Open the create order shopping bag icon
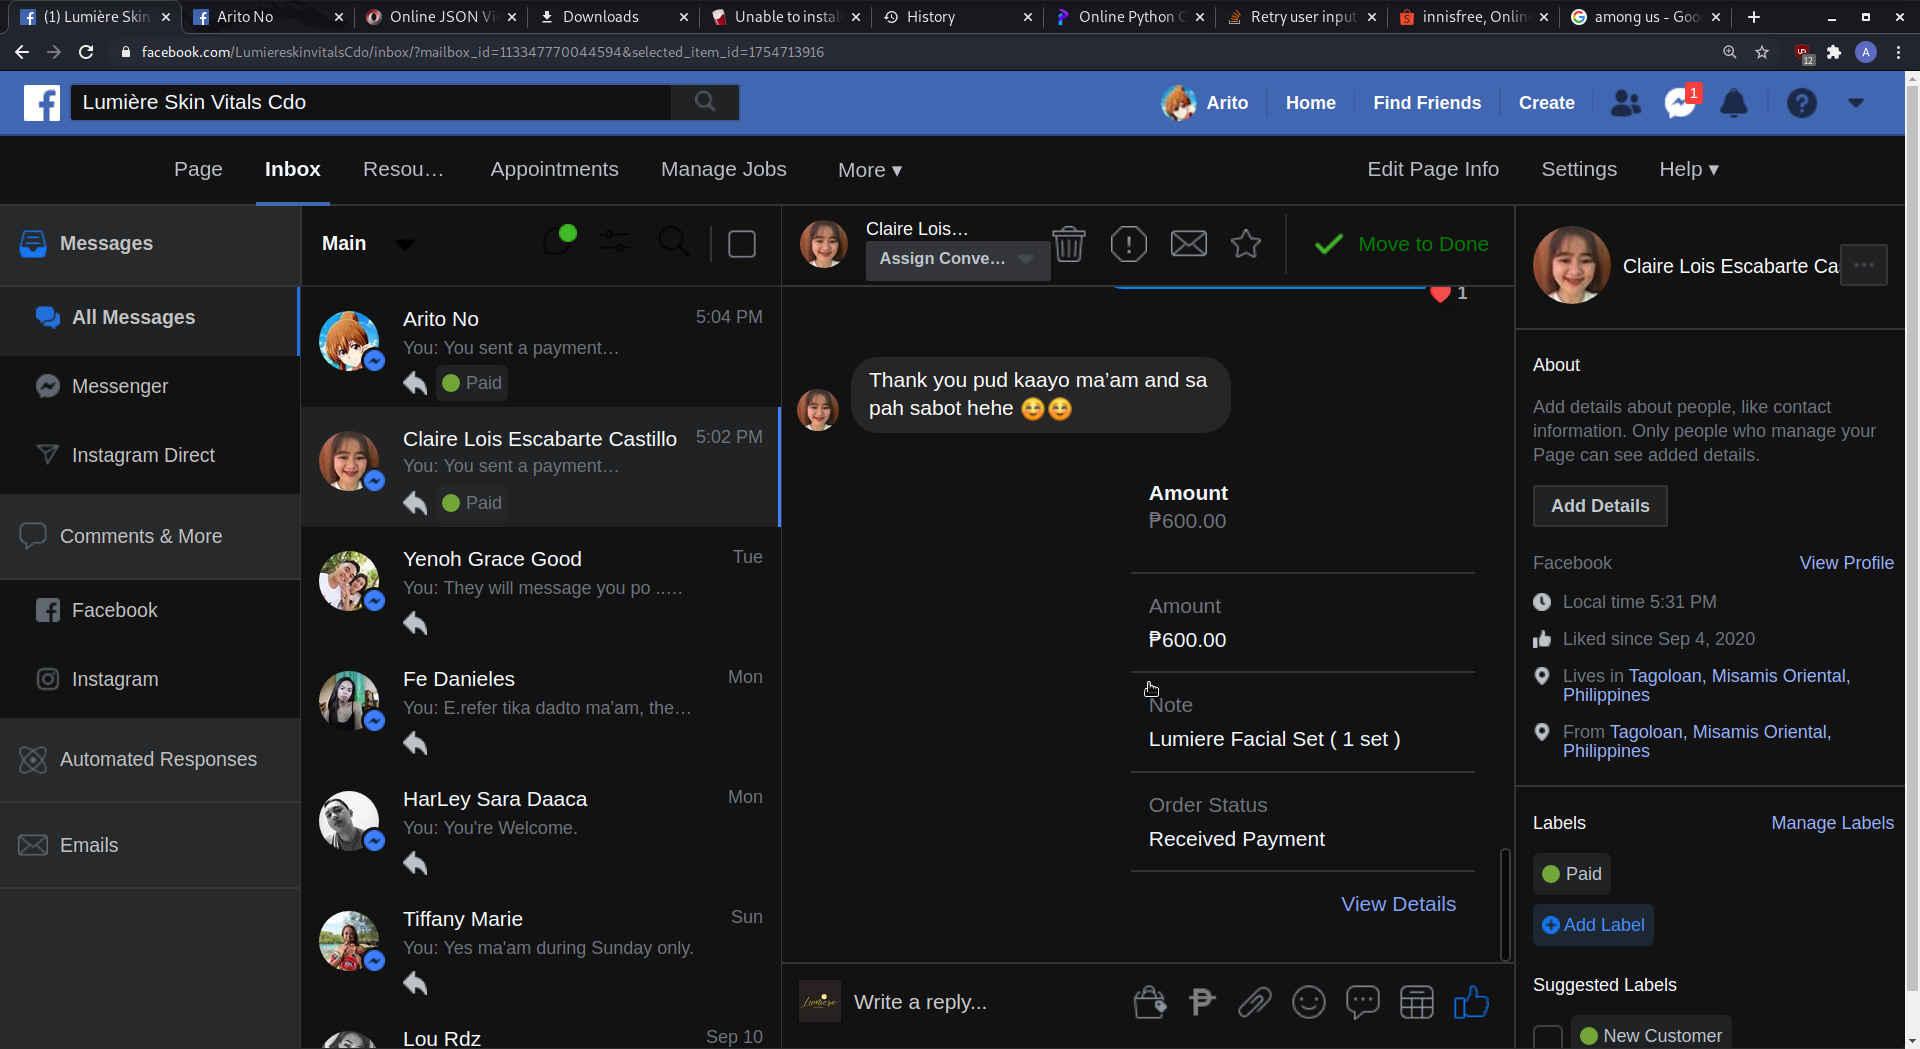 click(x=1150, y=1002)
